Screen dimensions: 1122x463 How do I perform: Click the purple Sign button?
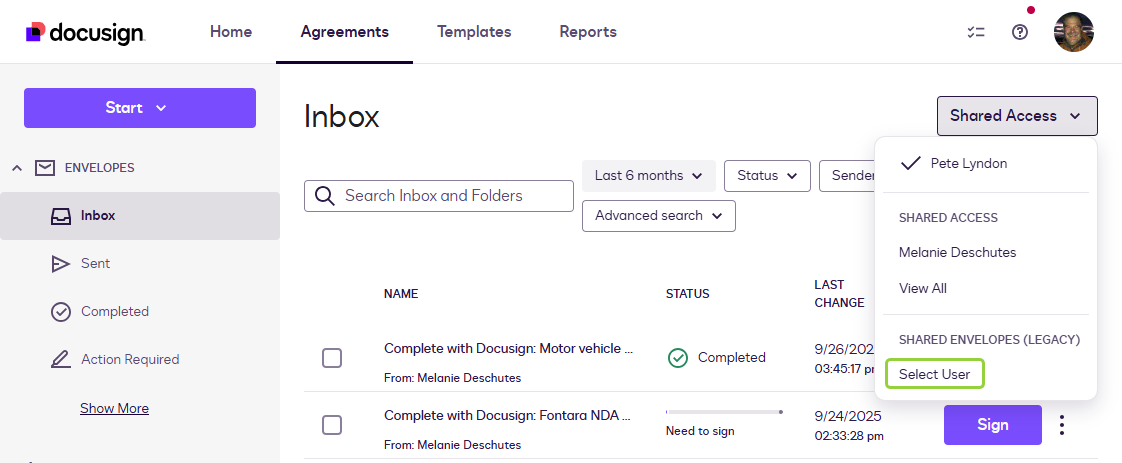pyautogui.click(x=992, y=425)
